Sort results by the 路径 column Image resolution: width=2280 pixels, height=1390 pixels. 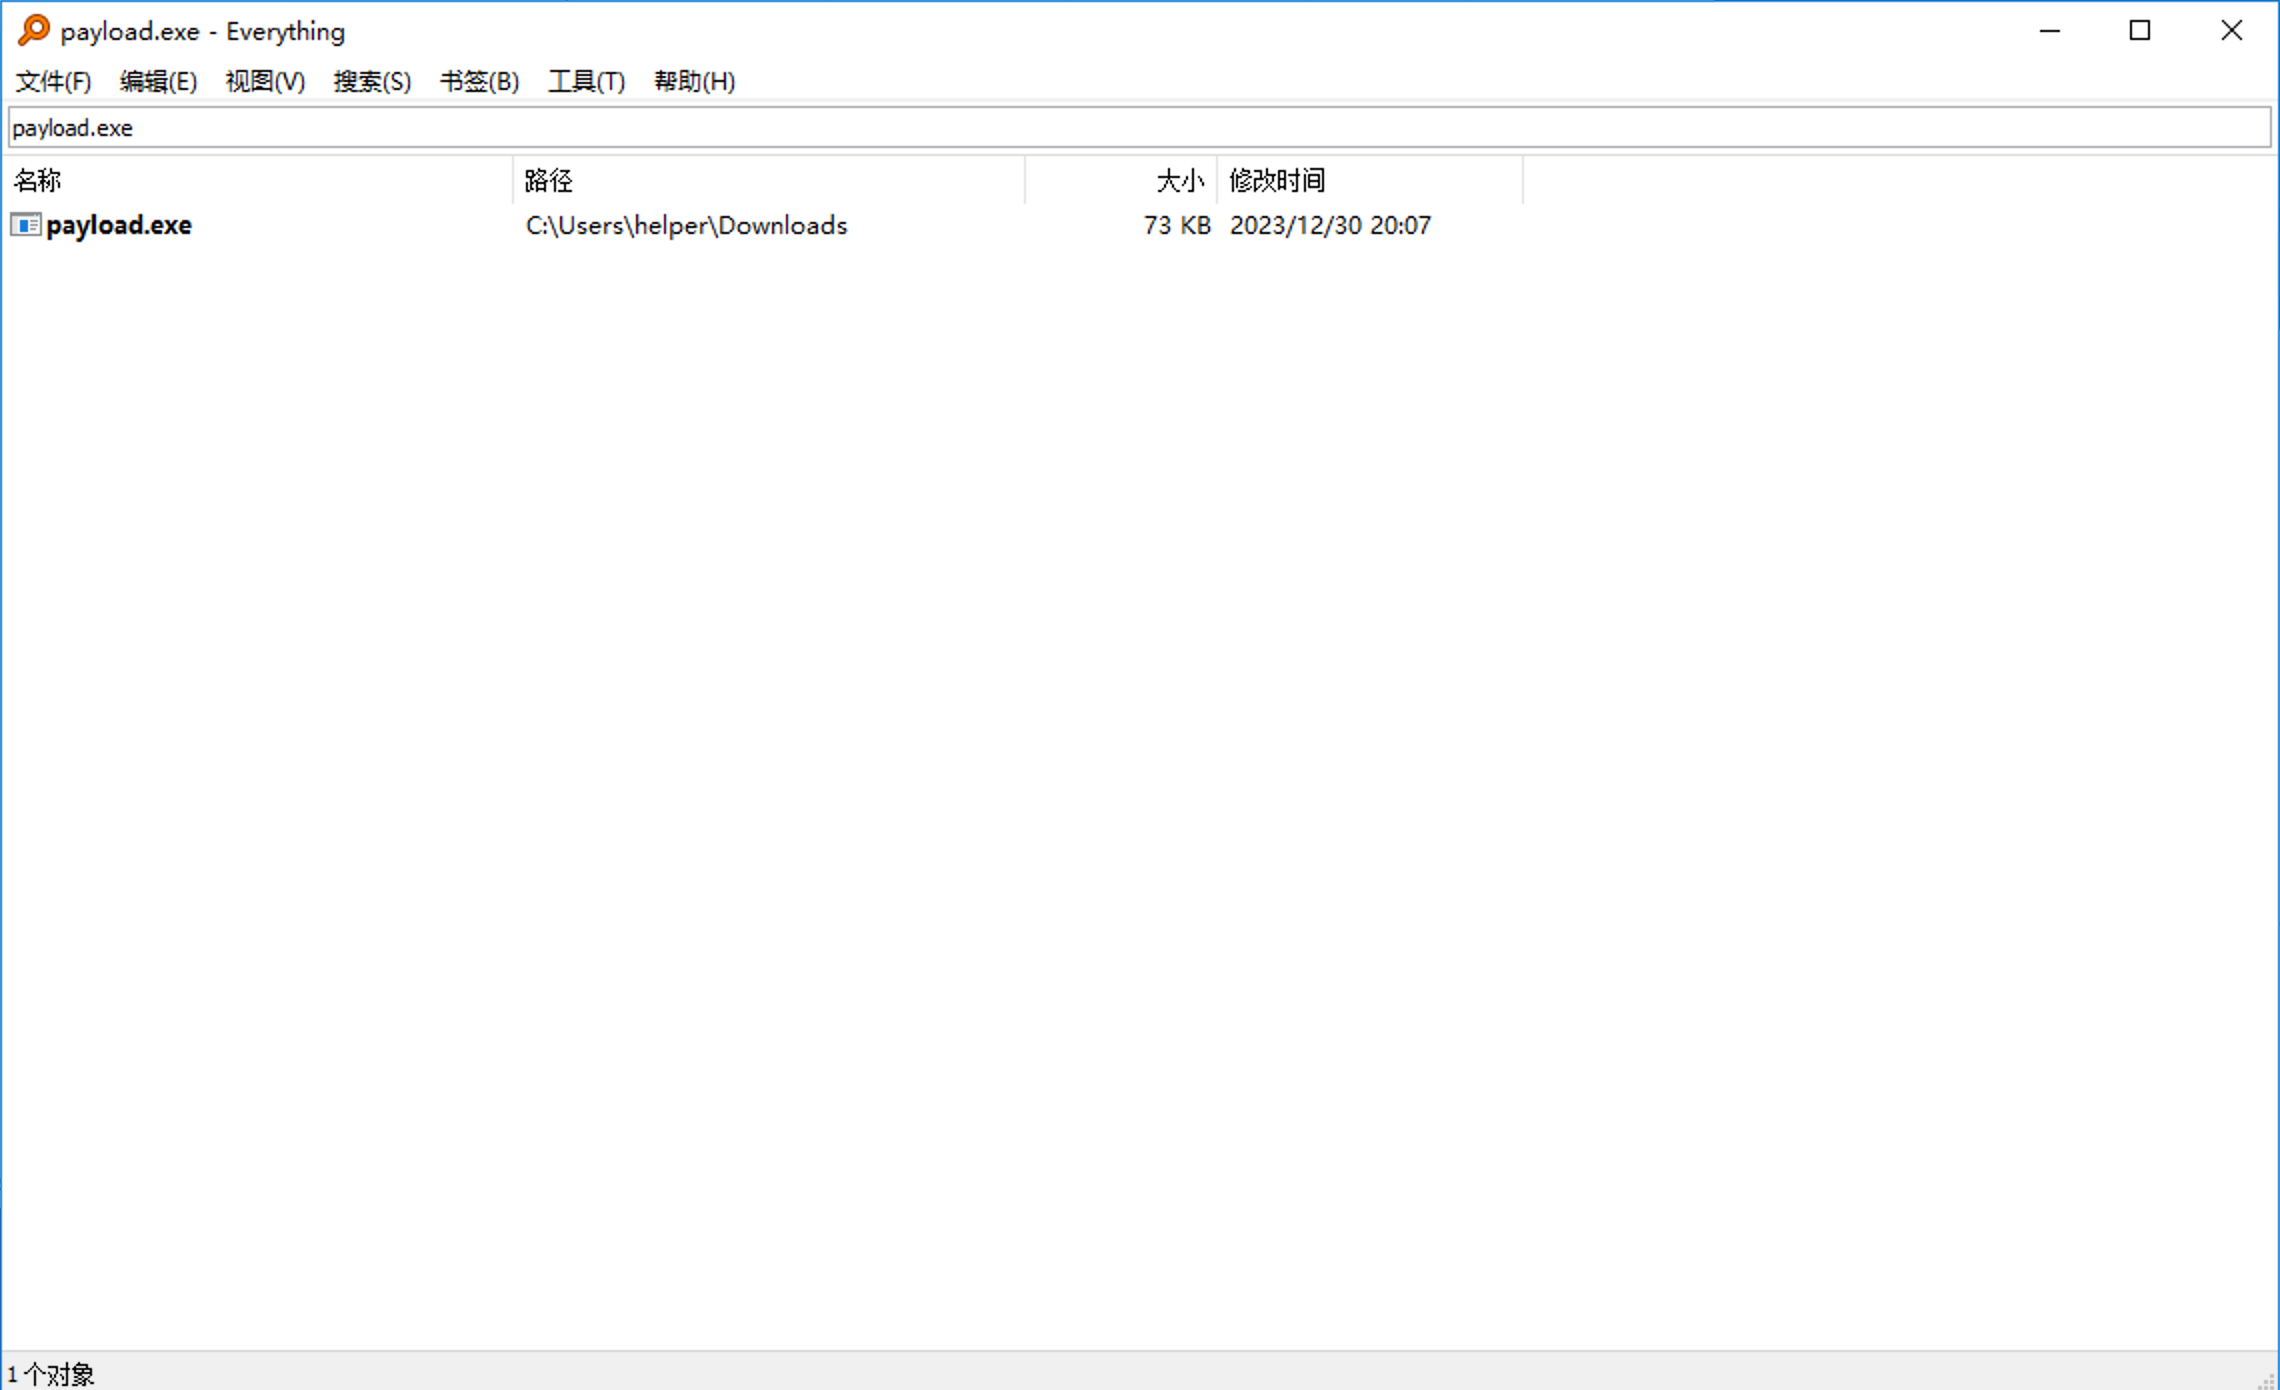coord(547,180)
